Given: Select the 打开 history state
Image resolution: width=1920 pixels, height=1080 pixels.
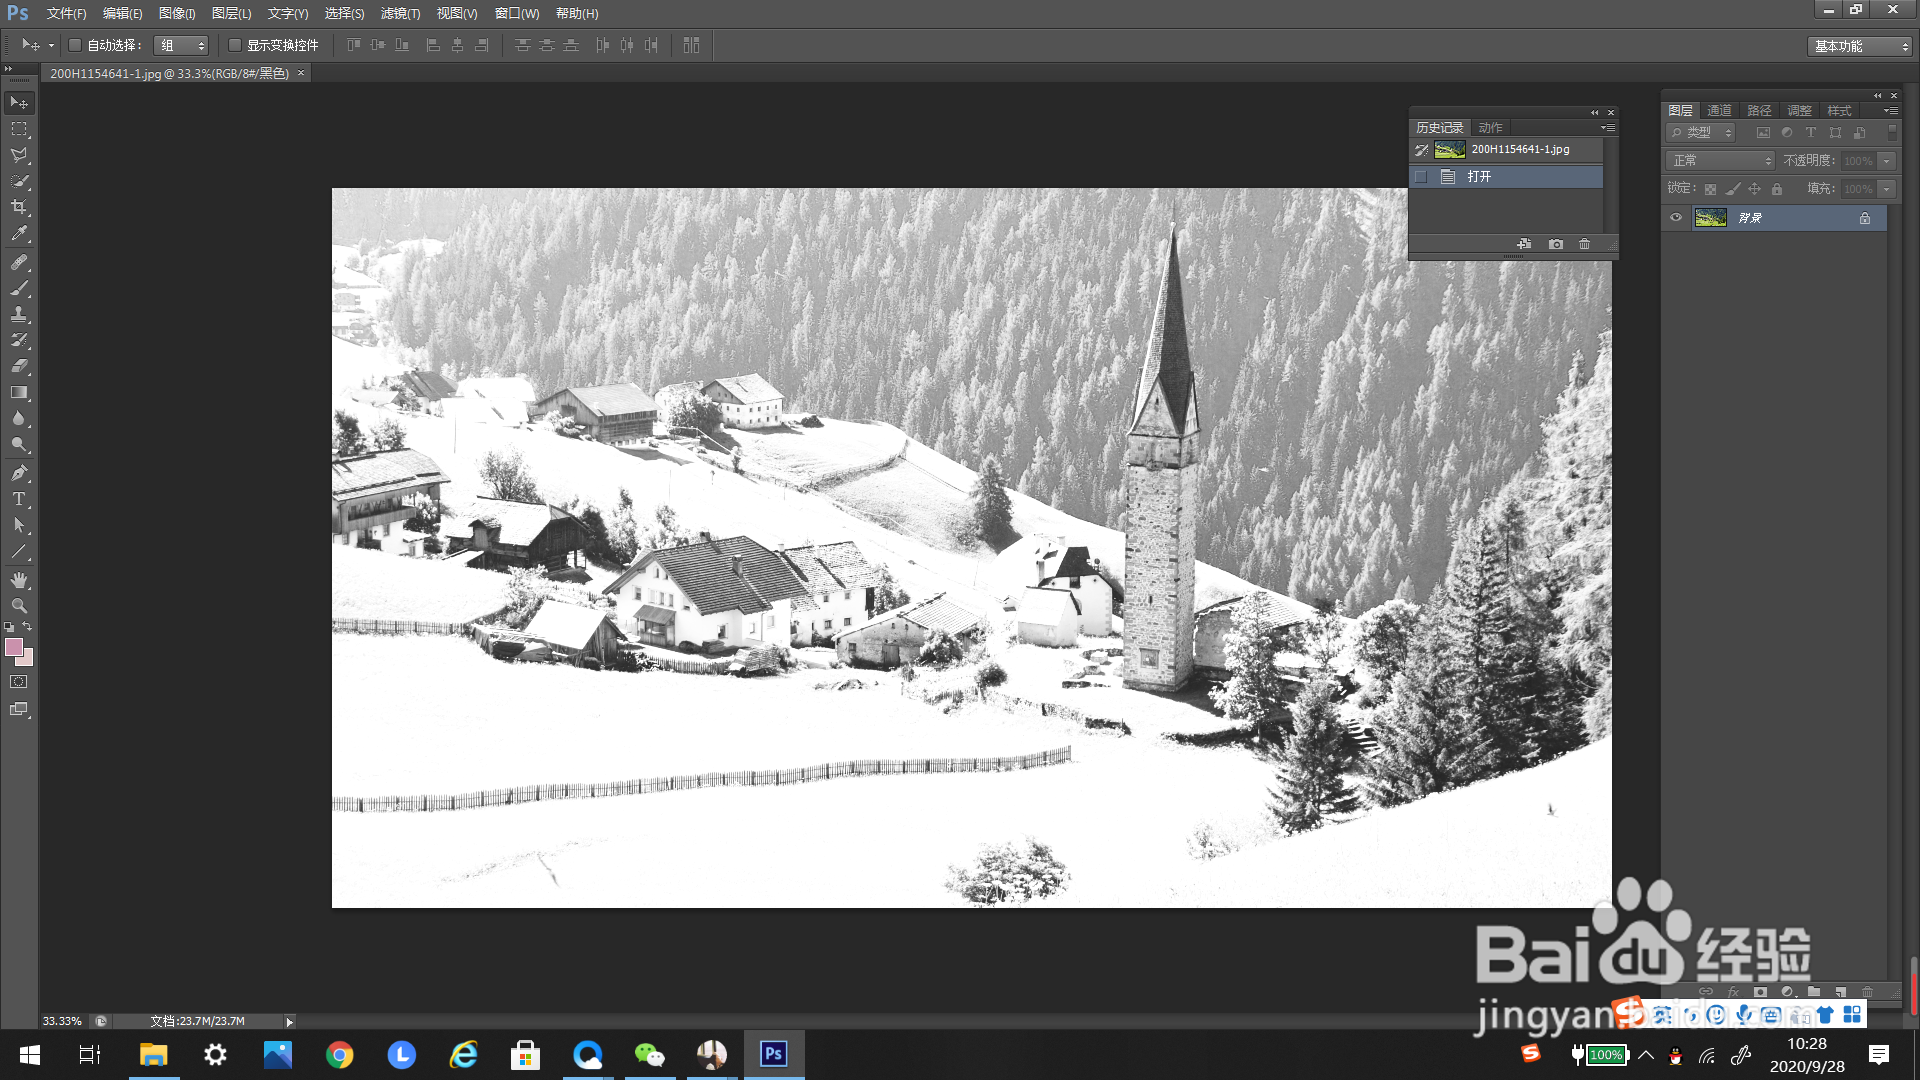Looking at the screenshot, I should click(1480, 176).
